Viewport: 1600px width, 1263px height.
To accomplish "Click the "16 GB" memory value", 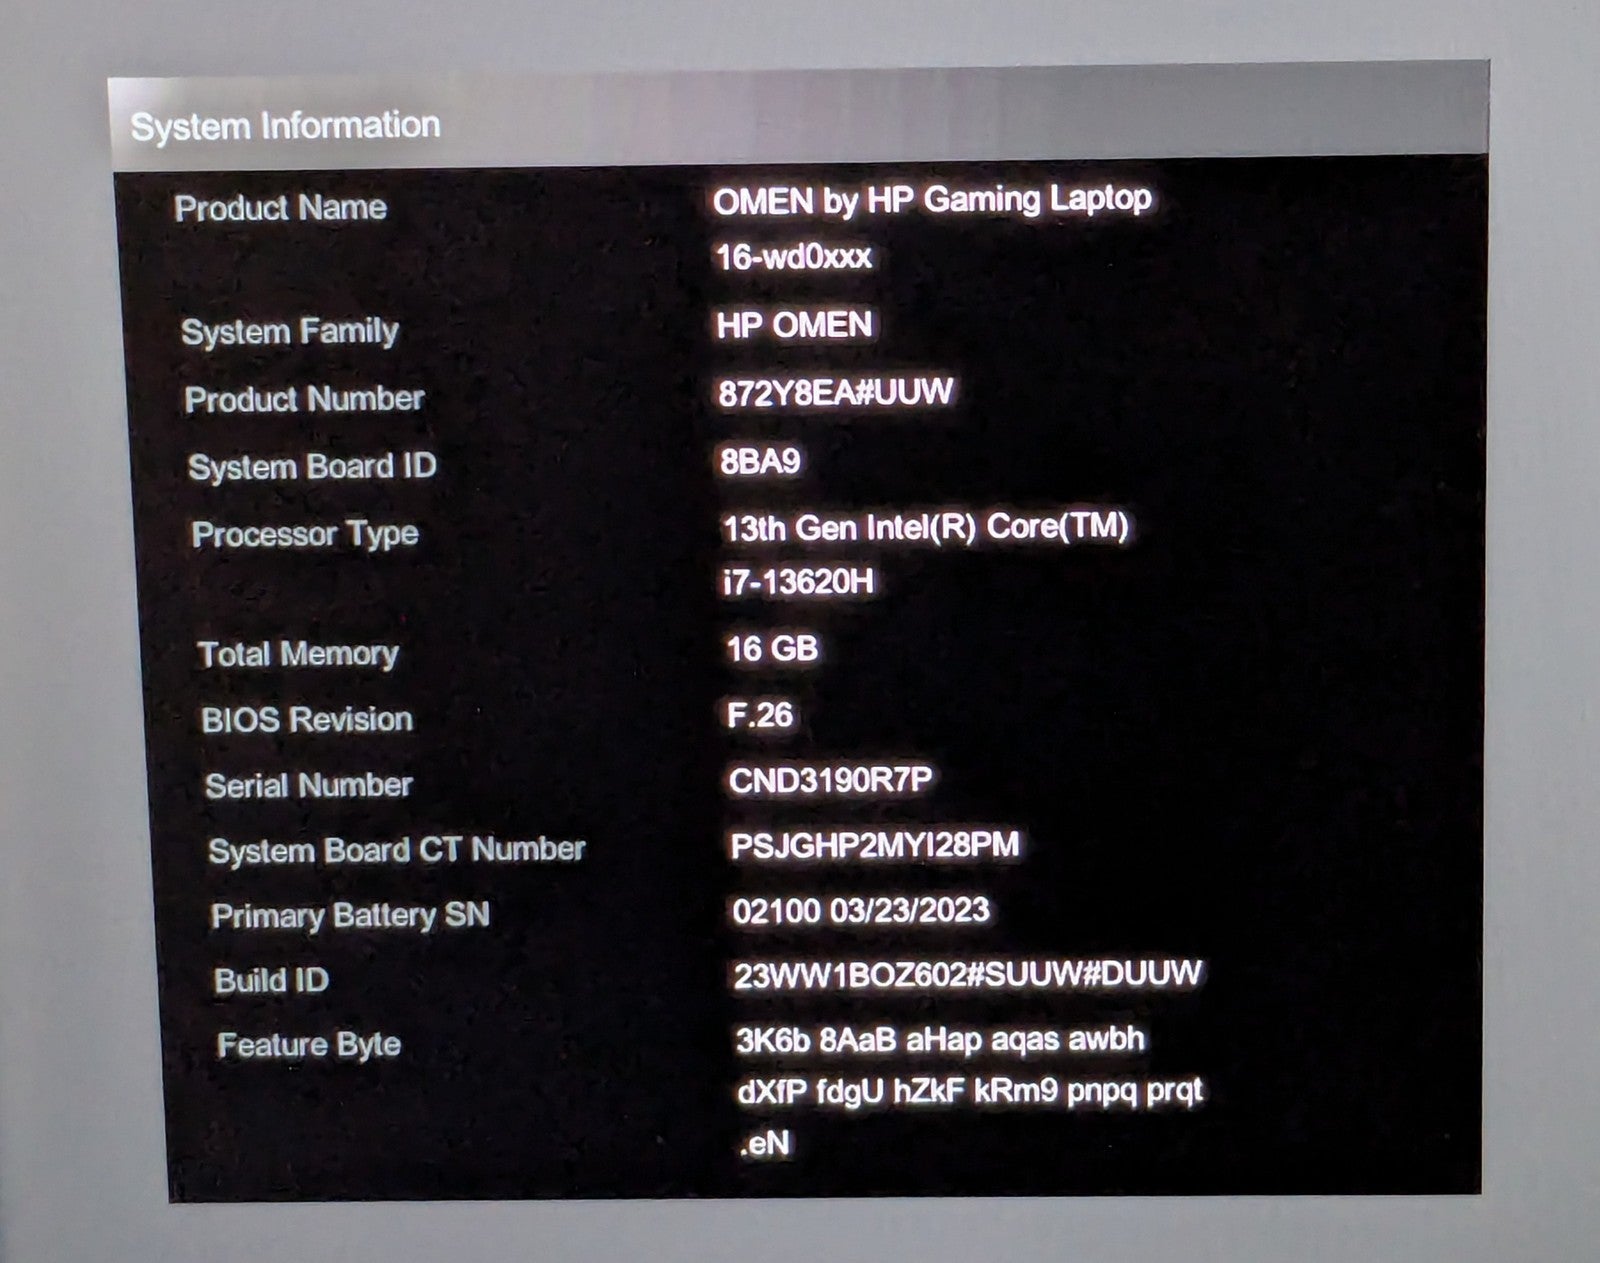I will 772,649.
